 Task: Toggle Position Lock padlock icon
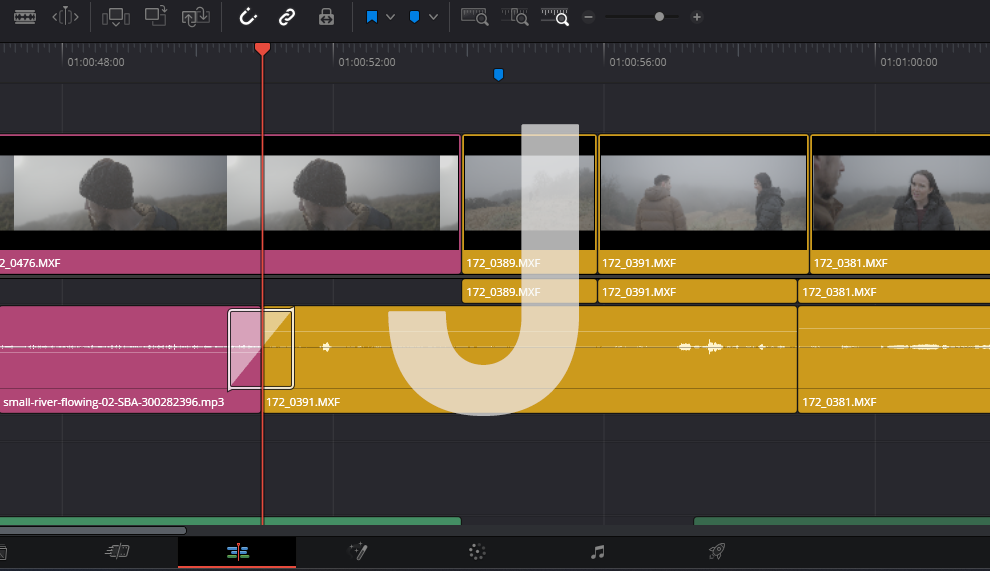[326, 17]
